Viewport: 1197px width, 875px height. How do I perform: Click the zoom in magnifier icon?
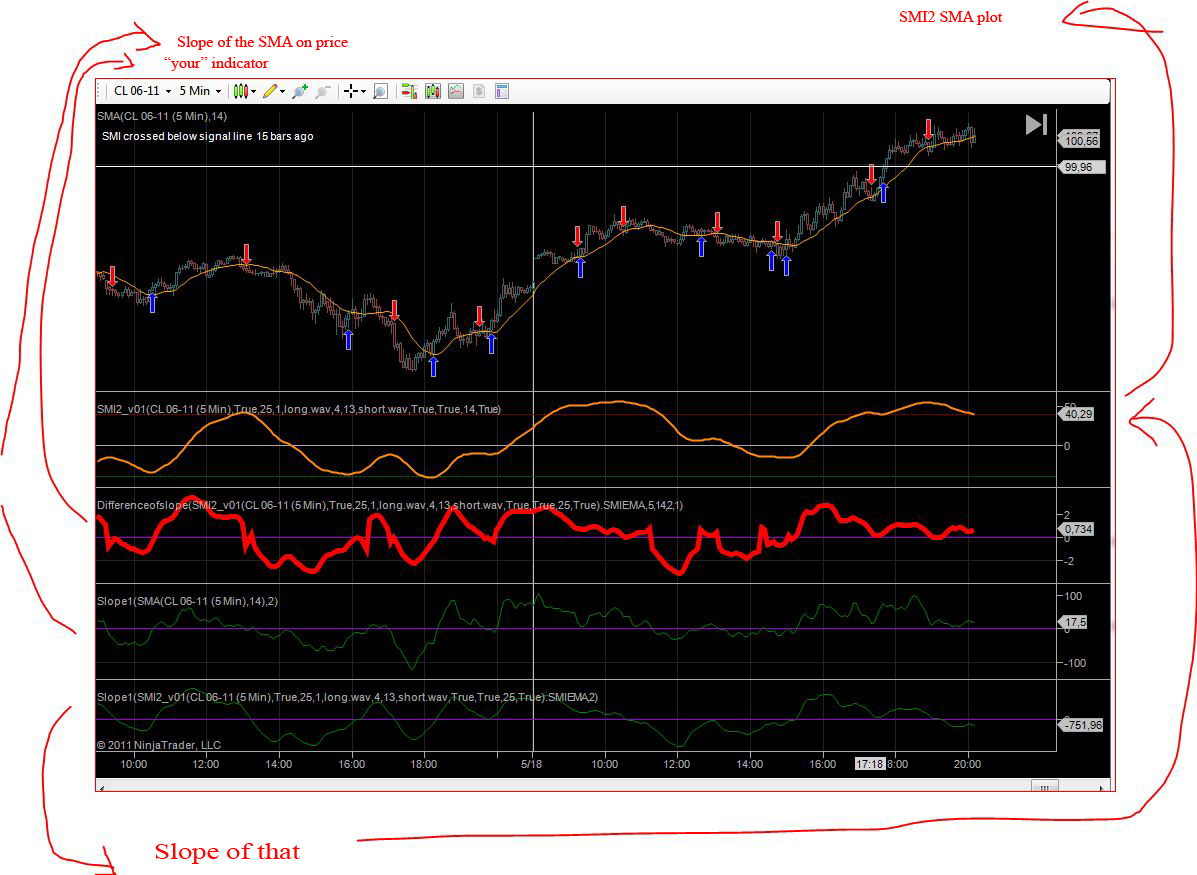tap(300, 92)
